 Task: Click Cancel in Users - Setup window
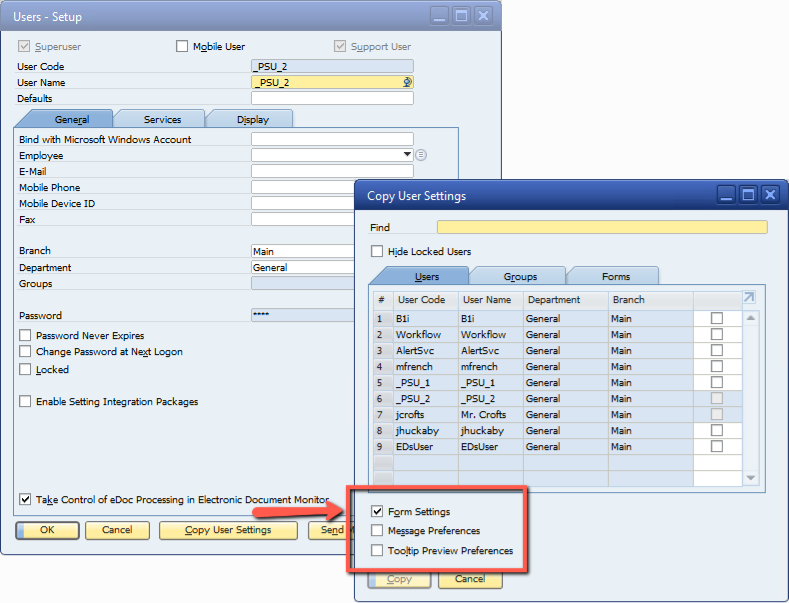[x=117, y=530]
